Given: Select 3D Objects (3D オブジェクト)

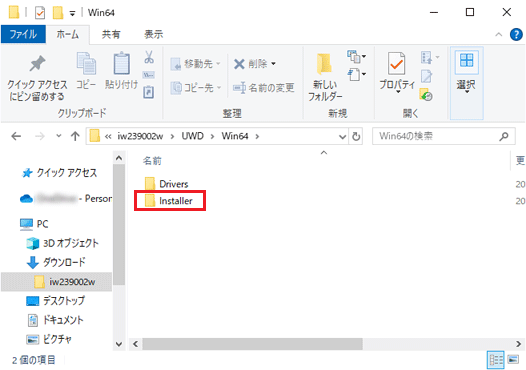Looking at the screenshot, I should coord(62,243).
